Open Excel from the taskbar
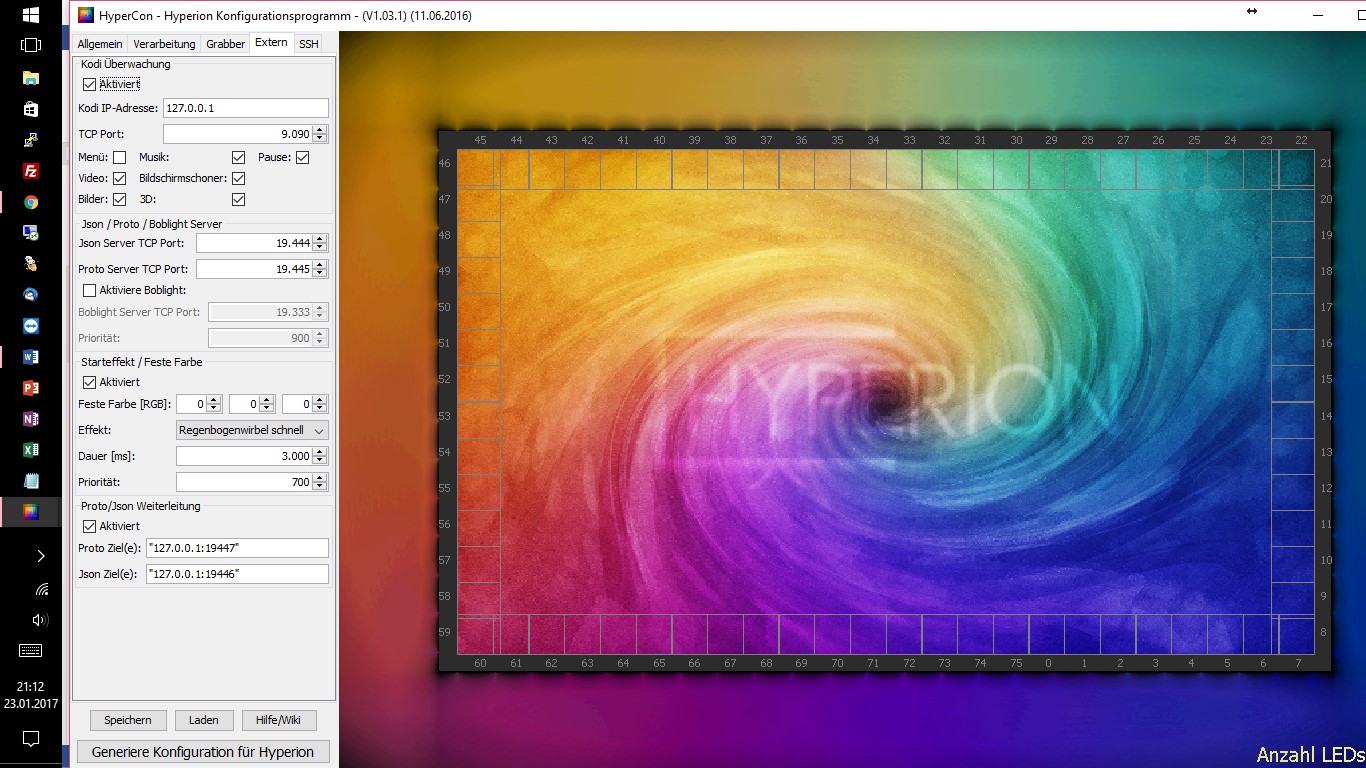1366x768 pixels. [31, 450]
